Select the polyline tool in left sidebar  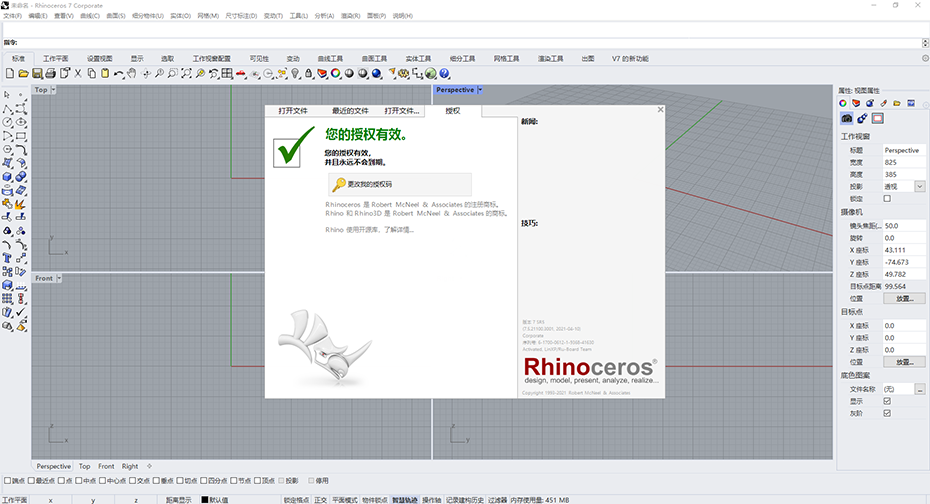point(7,109)
